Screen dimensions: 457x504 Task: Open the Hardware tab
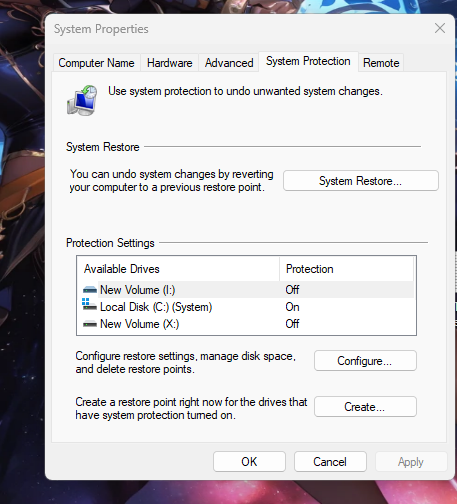tap(170, 63)
